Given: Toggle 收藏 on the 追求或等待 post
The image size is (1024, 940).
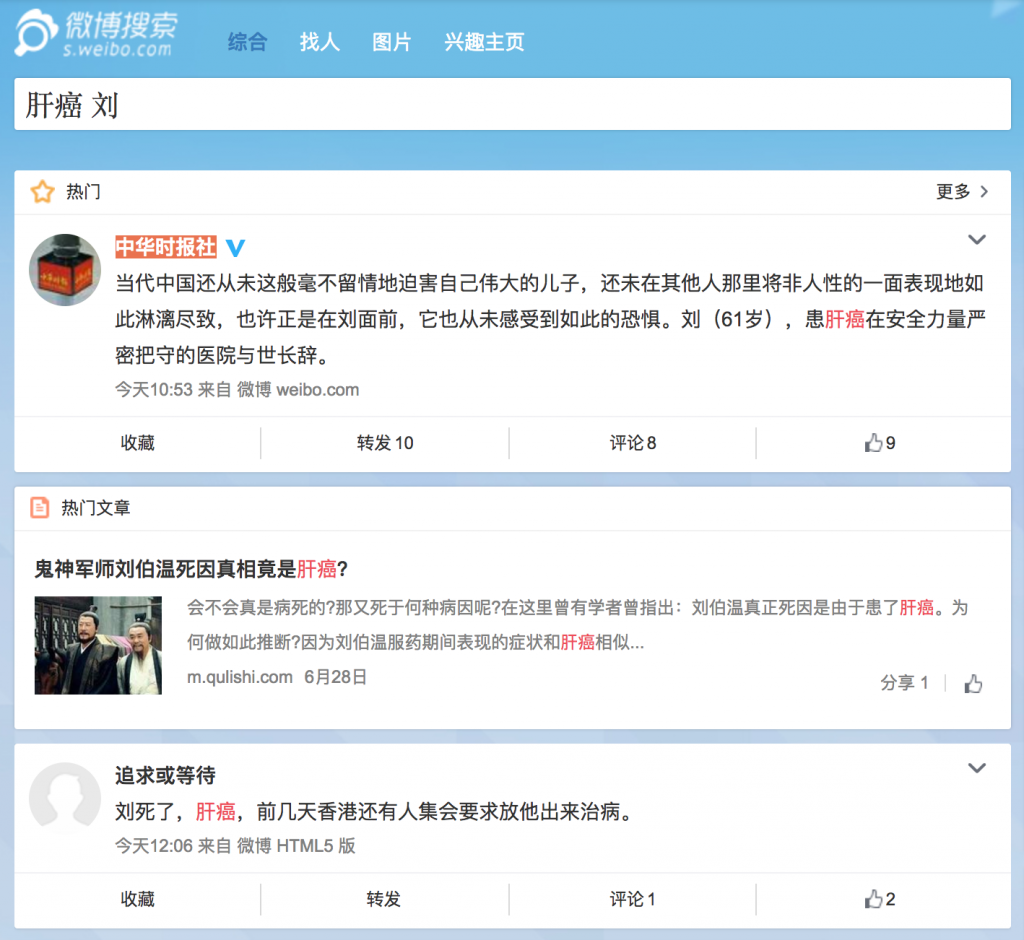Looking at the screenshot, I should coord(136,899).
